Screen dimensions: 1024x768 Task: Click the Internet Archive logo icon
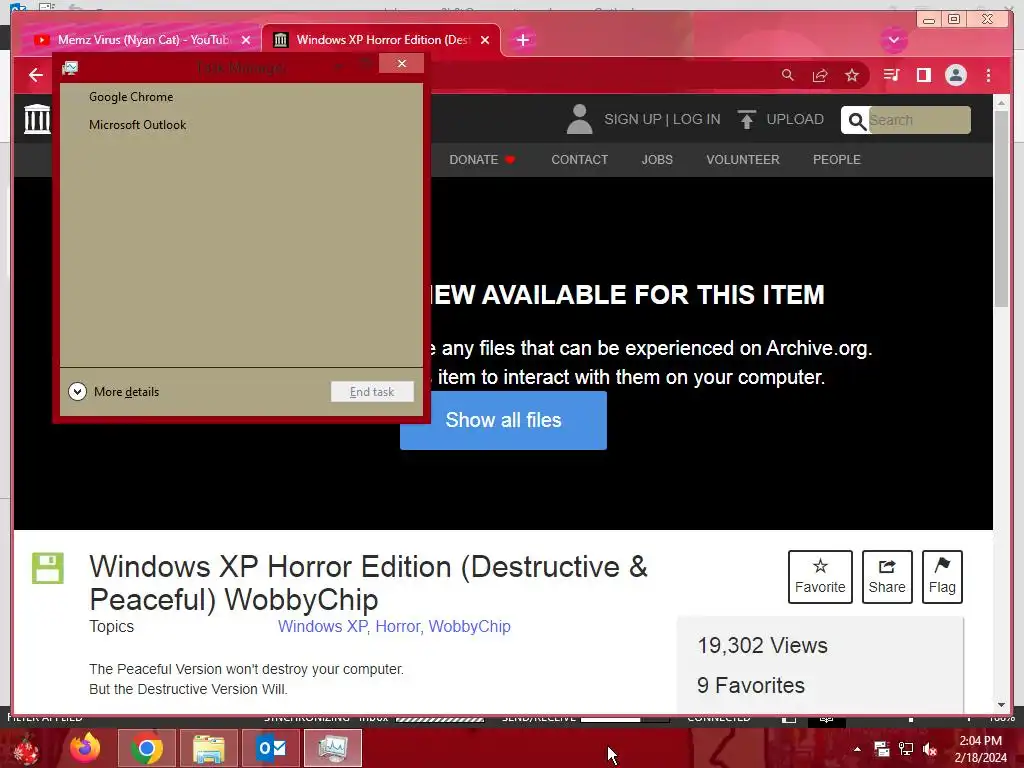click(x=37, y=119)
